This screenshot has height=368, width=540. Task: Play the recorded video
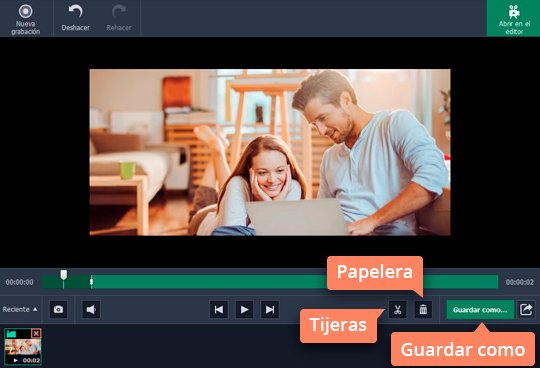click(x=245, y=309)
